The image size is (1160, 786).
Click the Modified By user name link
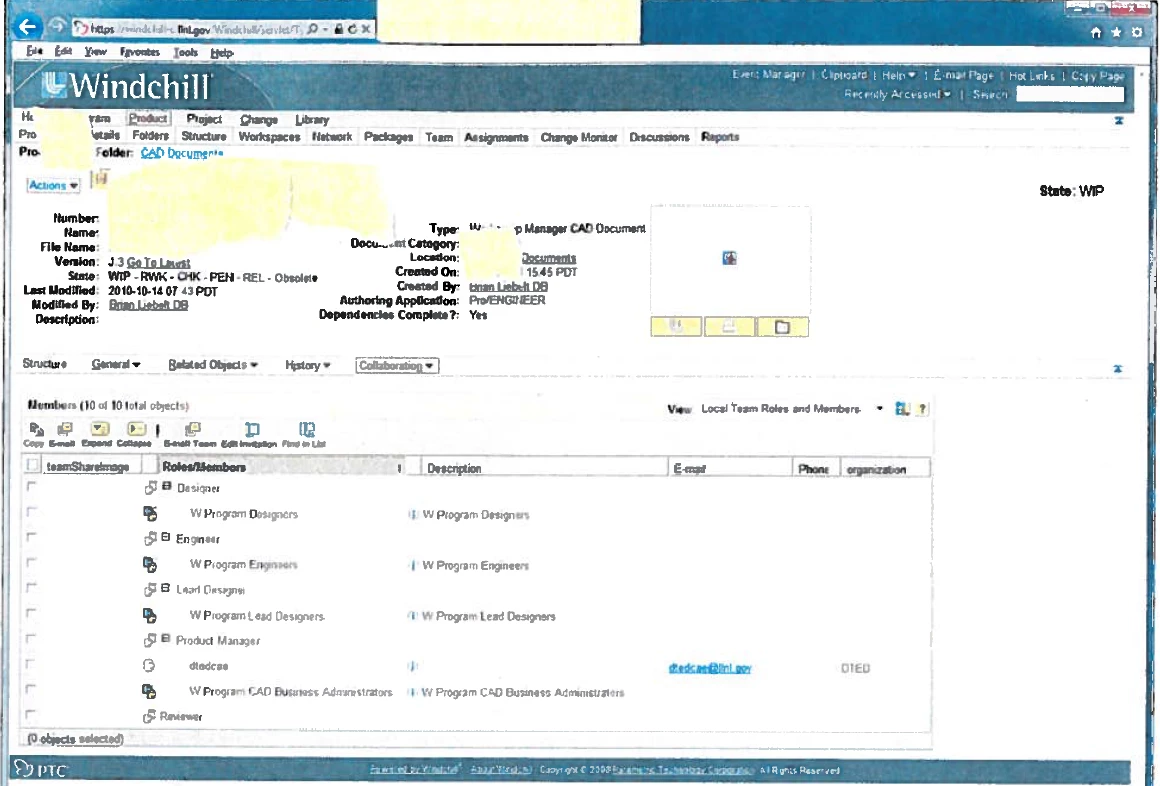pyautogui.click(x=149, y=305)
